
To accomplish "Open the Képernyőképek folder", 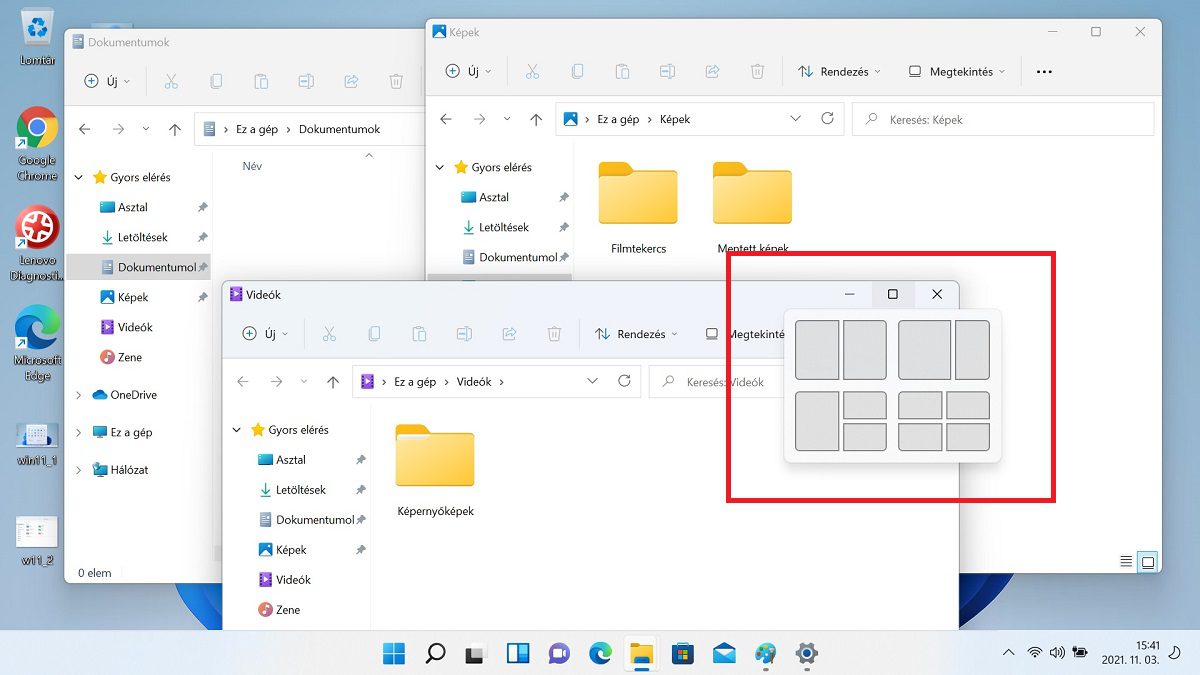I will pos(435,470).
